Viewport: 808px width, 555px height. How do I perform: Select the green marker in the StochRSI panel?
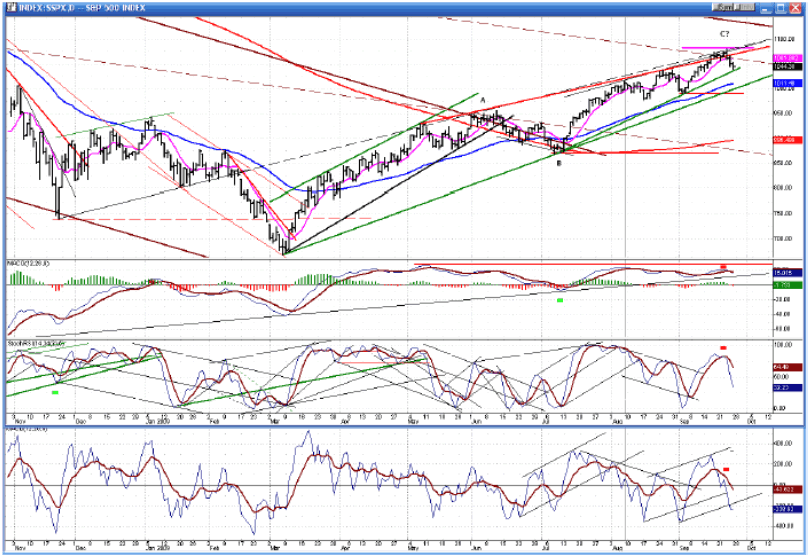55,393
